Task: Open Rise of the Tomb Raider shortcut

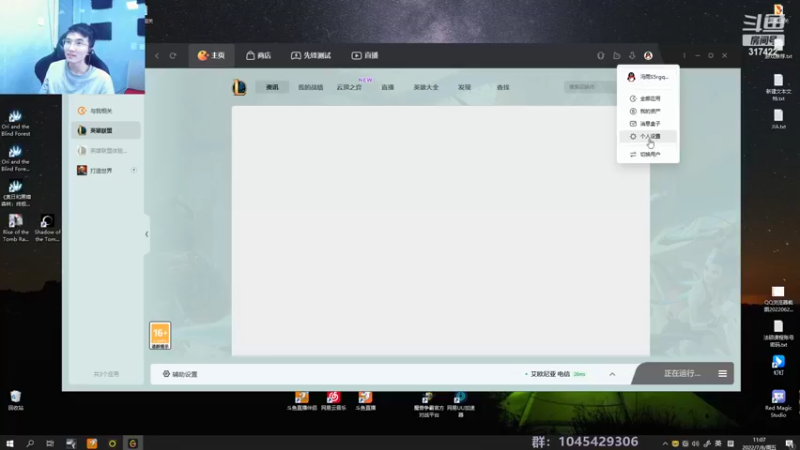Action: 15,228
